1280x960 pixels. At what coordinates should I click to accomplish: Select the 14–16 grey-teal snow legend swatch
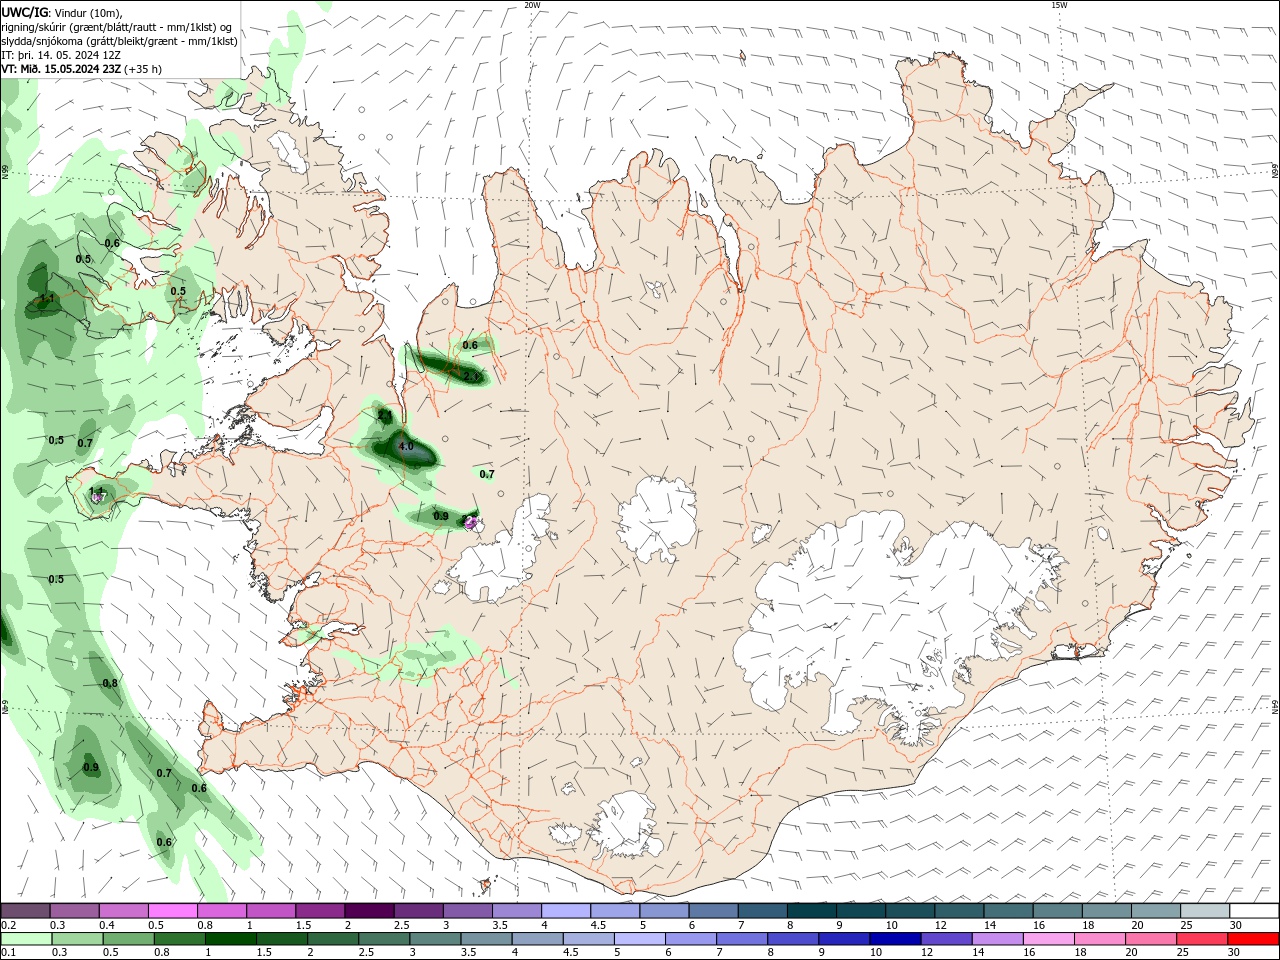click(1008, 911)
